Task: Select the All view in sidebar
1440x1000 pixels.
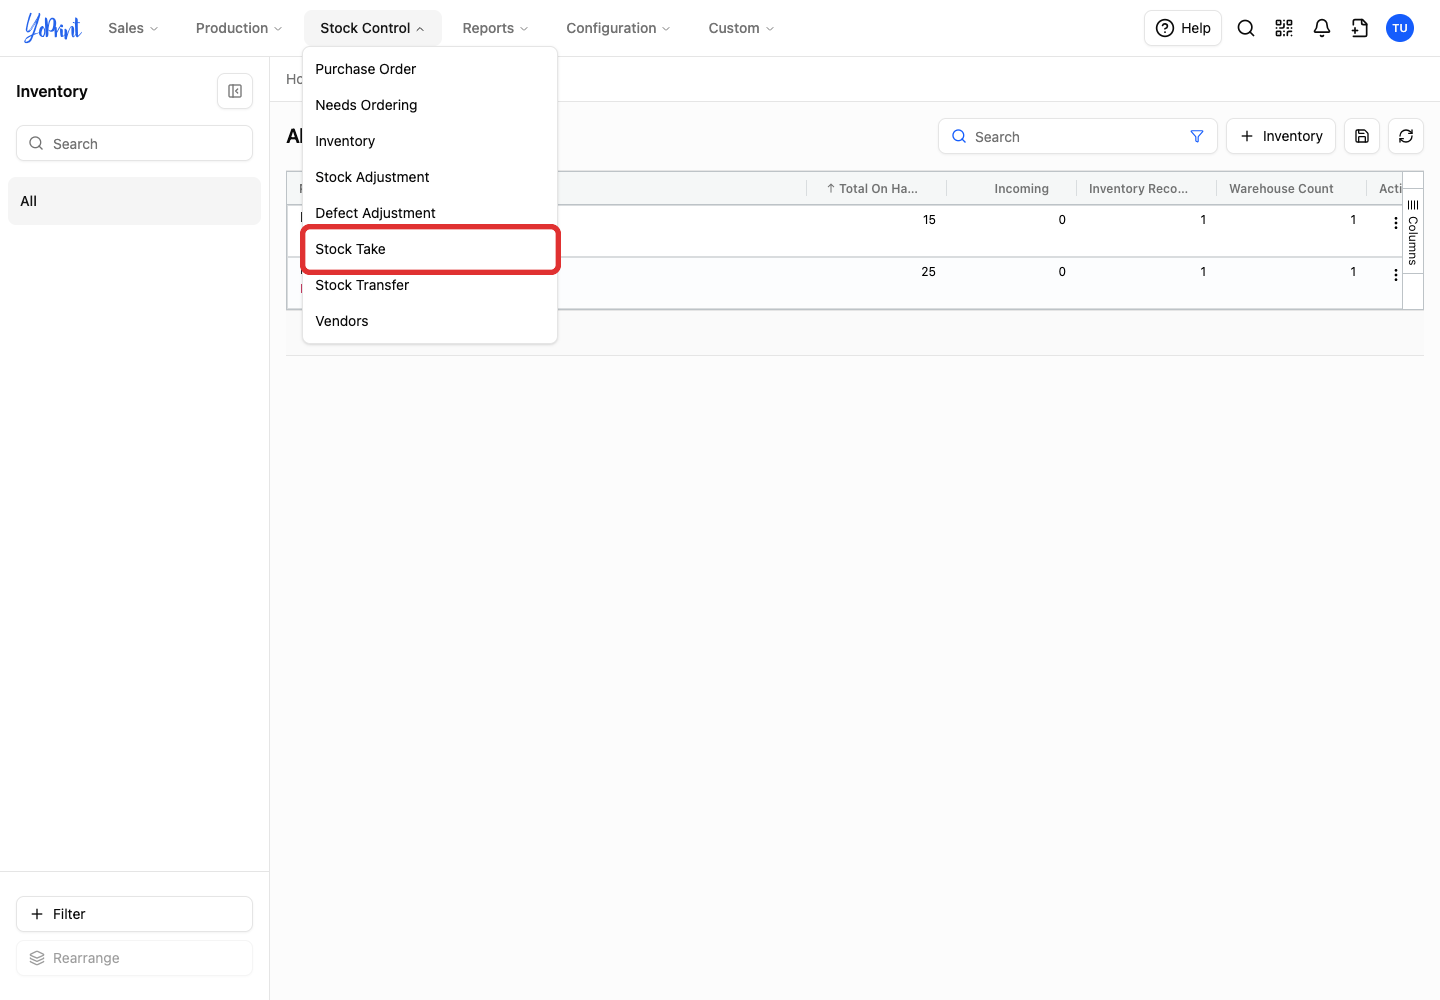Action: 134,201
